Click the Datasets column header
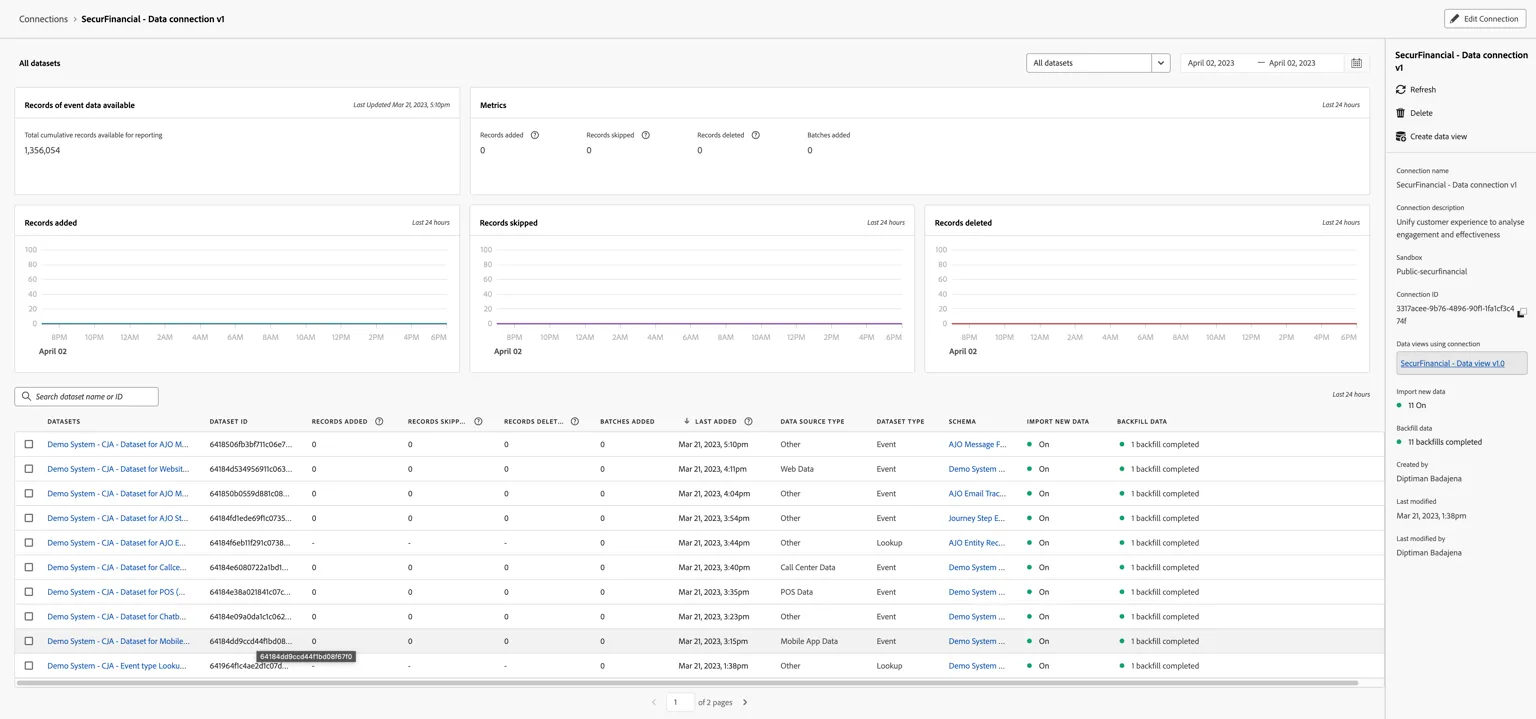Image resolution: width=1536 pixels, height=719 pixels. coord(64,422)
